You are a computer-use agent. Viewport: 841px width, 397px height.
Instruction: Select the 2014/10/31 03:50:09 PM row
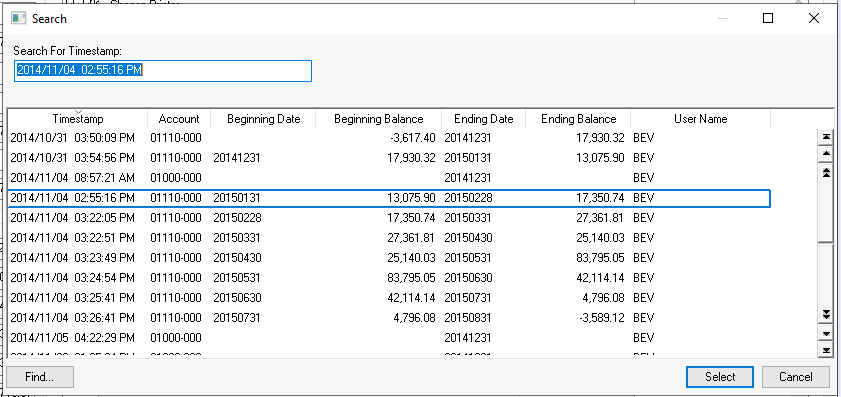click(x=389, y=138)
